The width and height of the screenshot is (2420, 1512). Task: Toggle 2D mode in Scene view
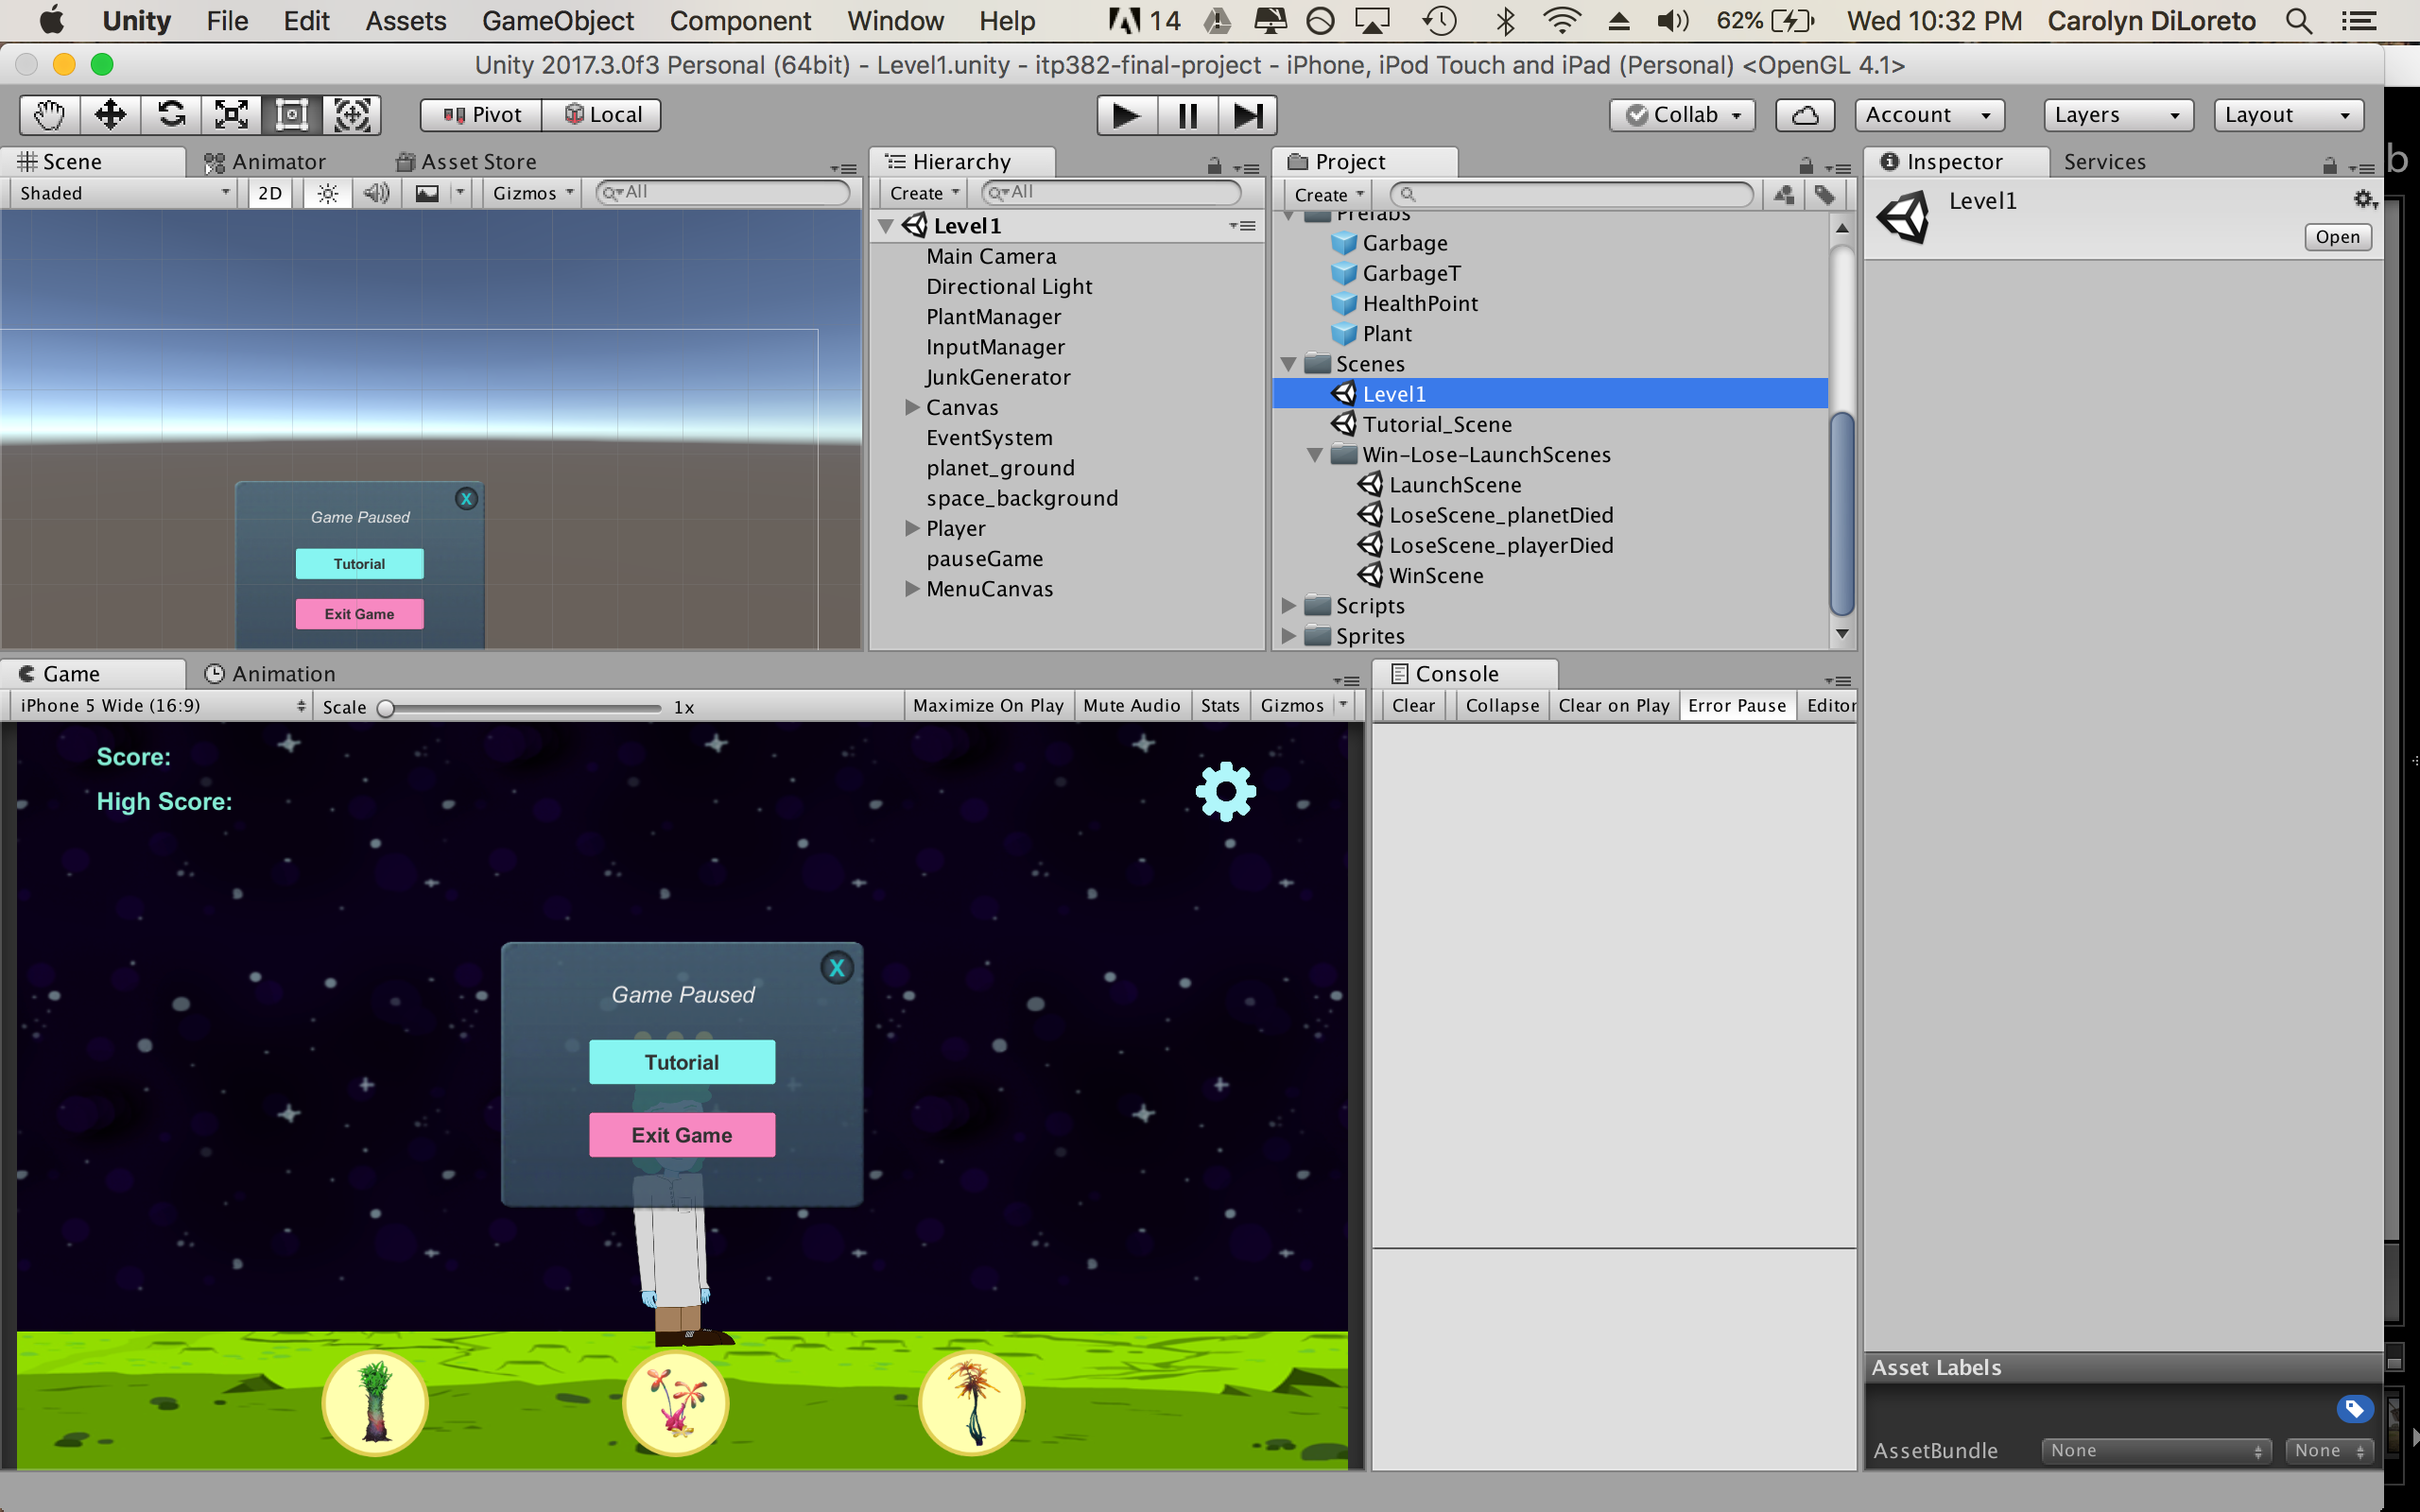[270, 193]
